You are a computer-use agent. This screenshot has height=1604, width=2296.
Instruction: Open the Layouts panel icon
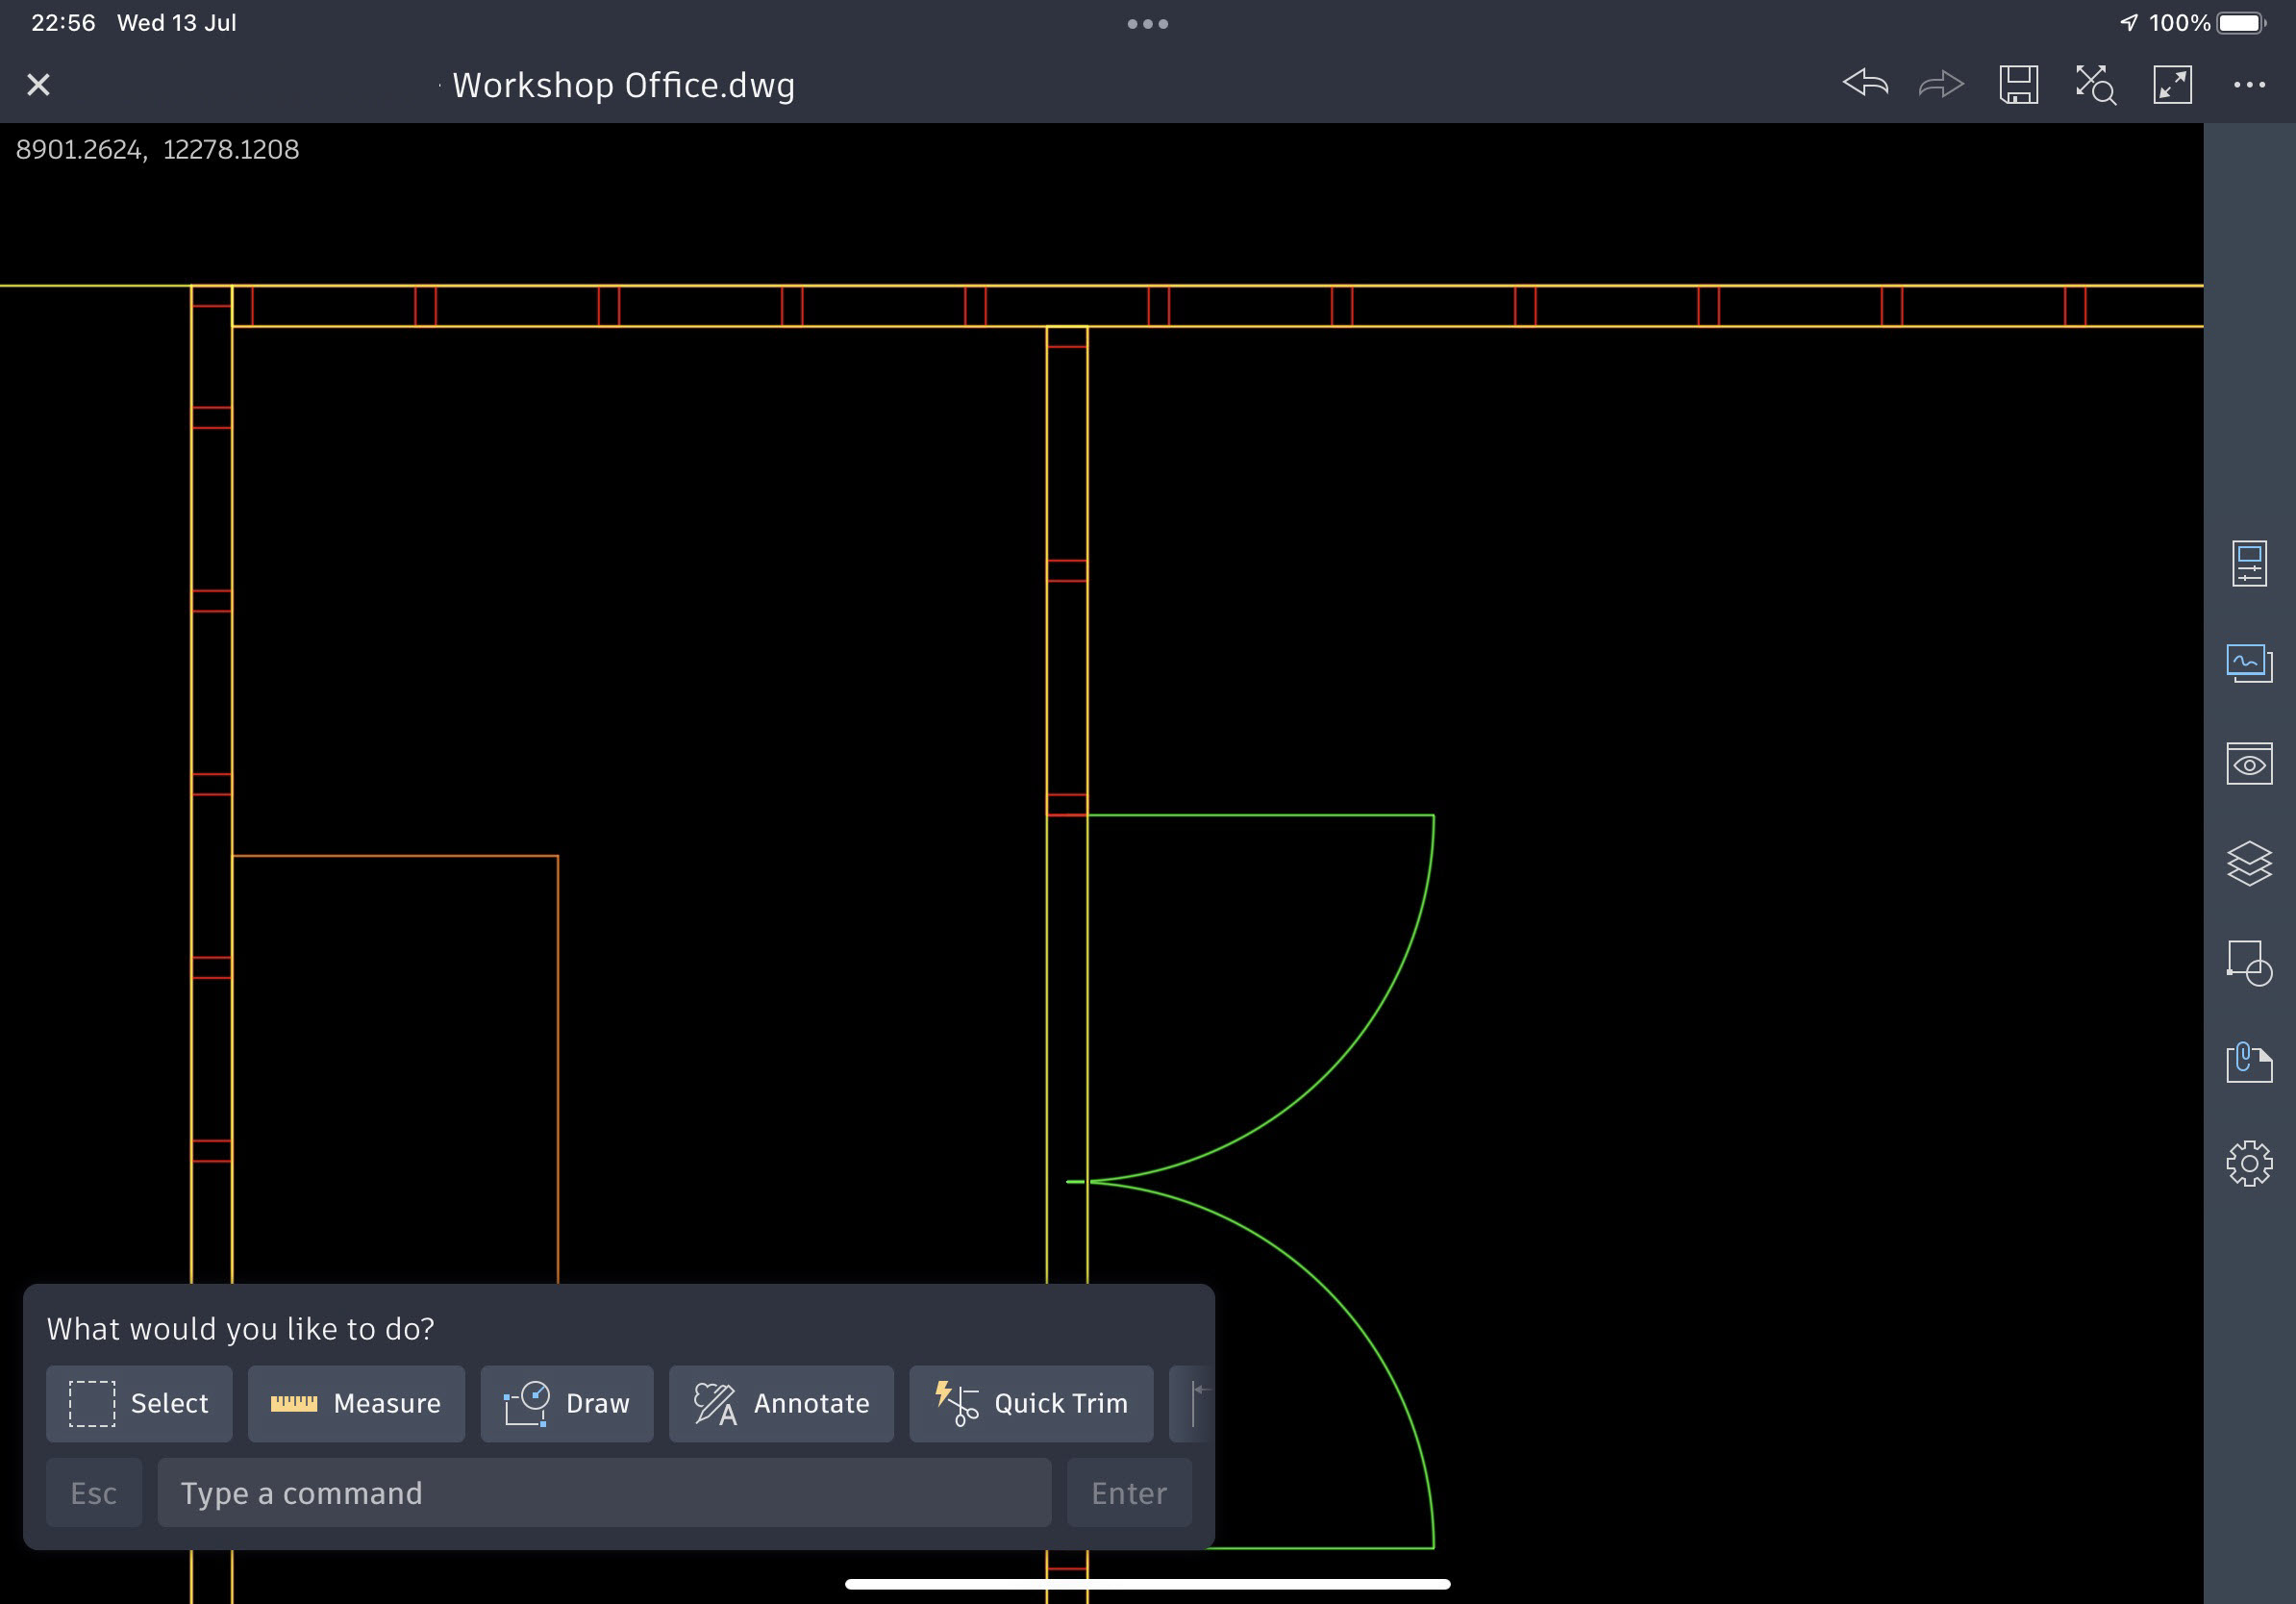(2249, 663)
